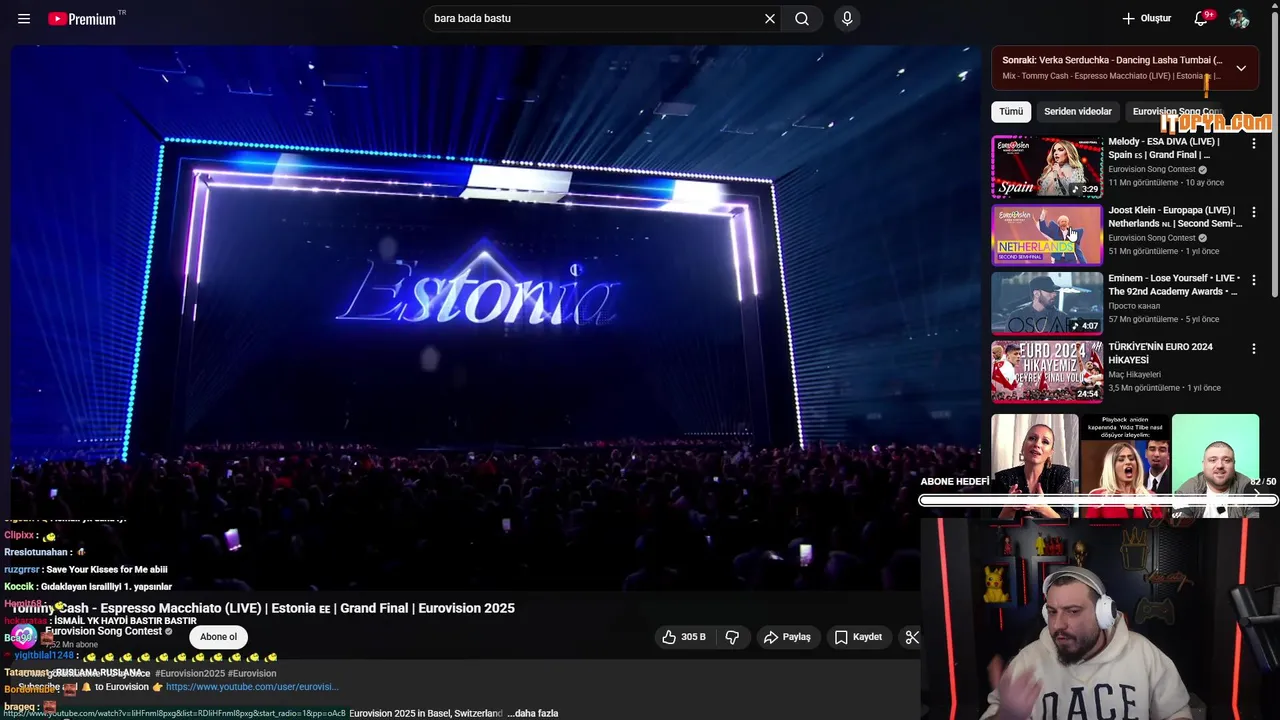Click the Kaydet save button
Image resolution: width=1280 pixels, height=720 pixels.
point(858,637)
